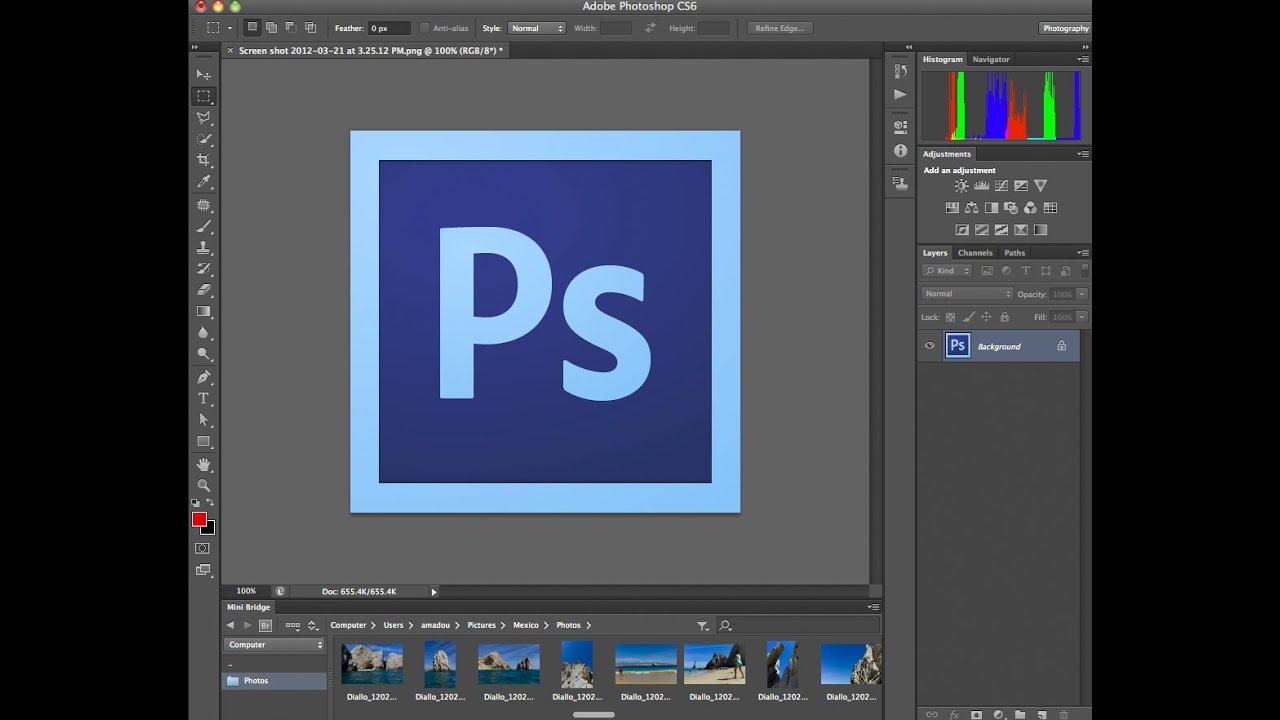Select the Healing Brush tool

coord(203,205)
